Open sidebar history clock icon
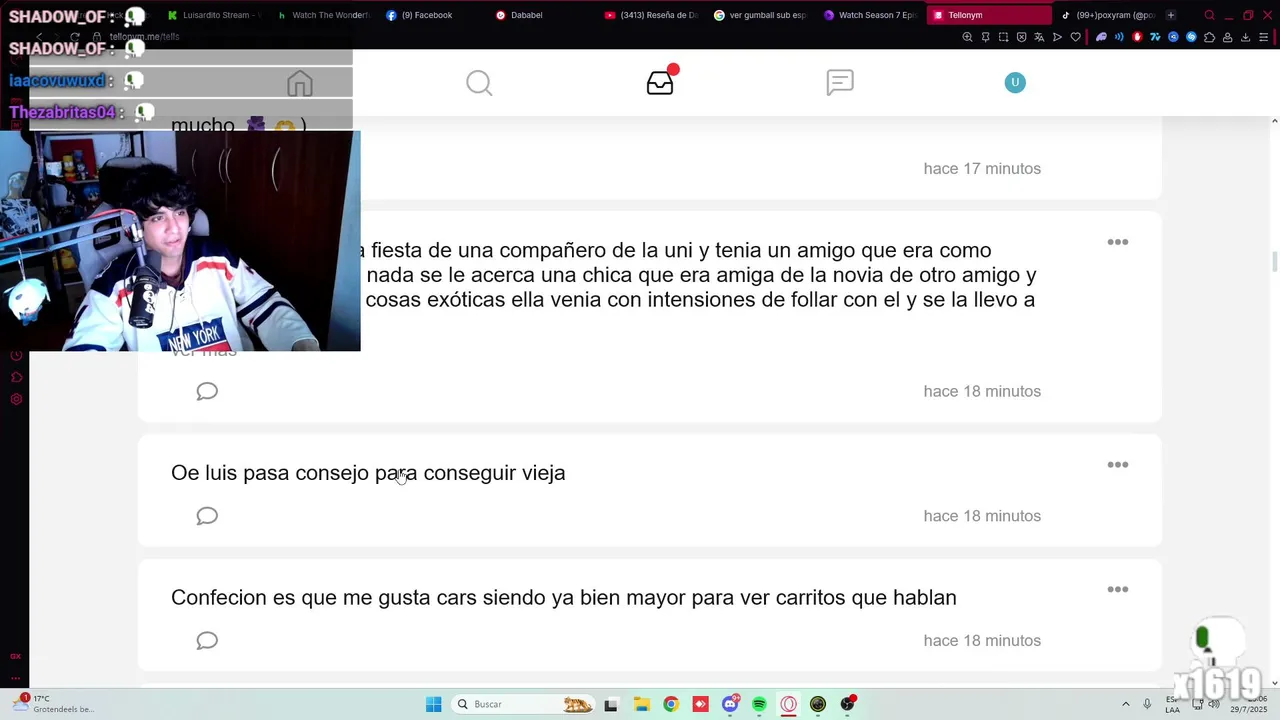 point(16,355)
